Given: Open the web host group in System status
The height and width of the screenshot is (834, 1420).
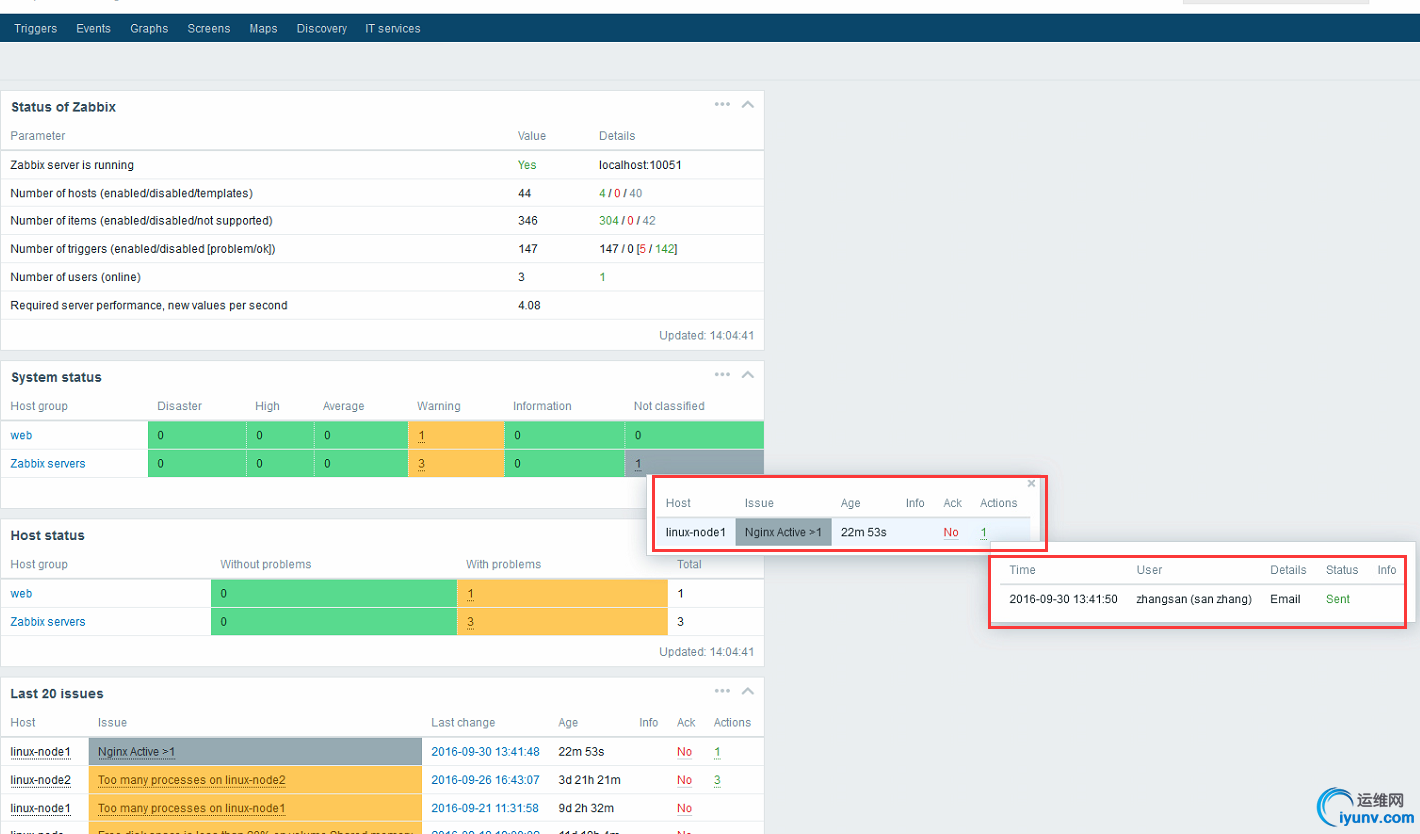Looking at the screenshot, I should pyautogui.click(x=21, y=435).
